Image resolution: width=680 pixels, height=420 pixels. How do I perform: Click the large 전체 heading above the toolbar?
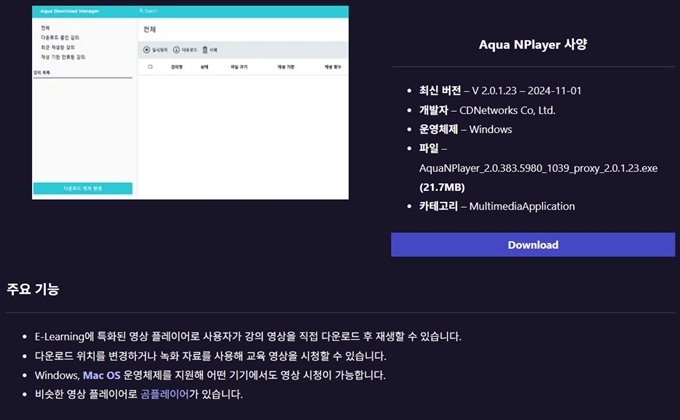coord(150,30)
